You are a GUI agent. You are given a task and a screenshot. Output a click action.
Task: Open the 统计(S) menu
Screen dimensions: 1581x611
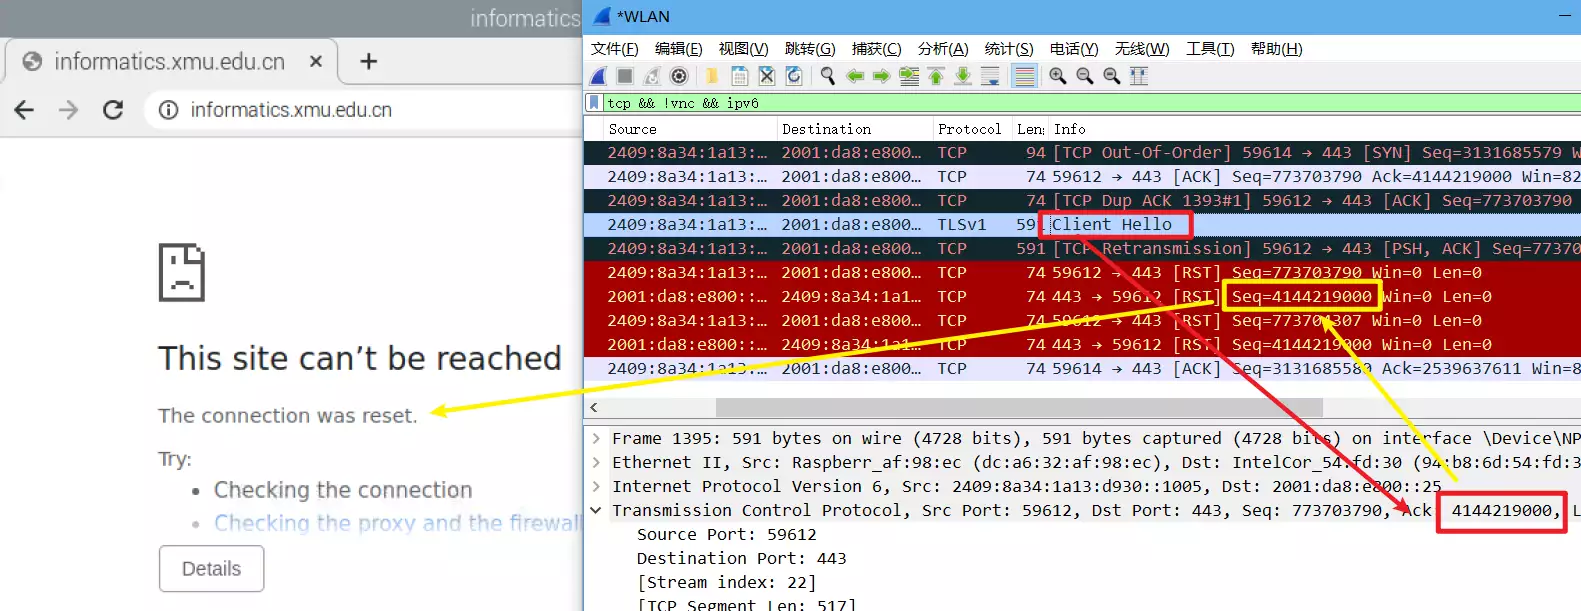(x=1008, y=49)
